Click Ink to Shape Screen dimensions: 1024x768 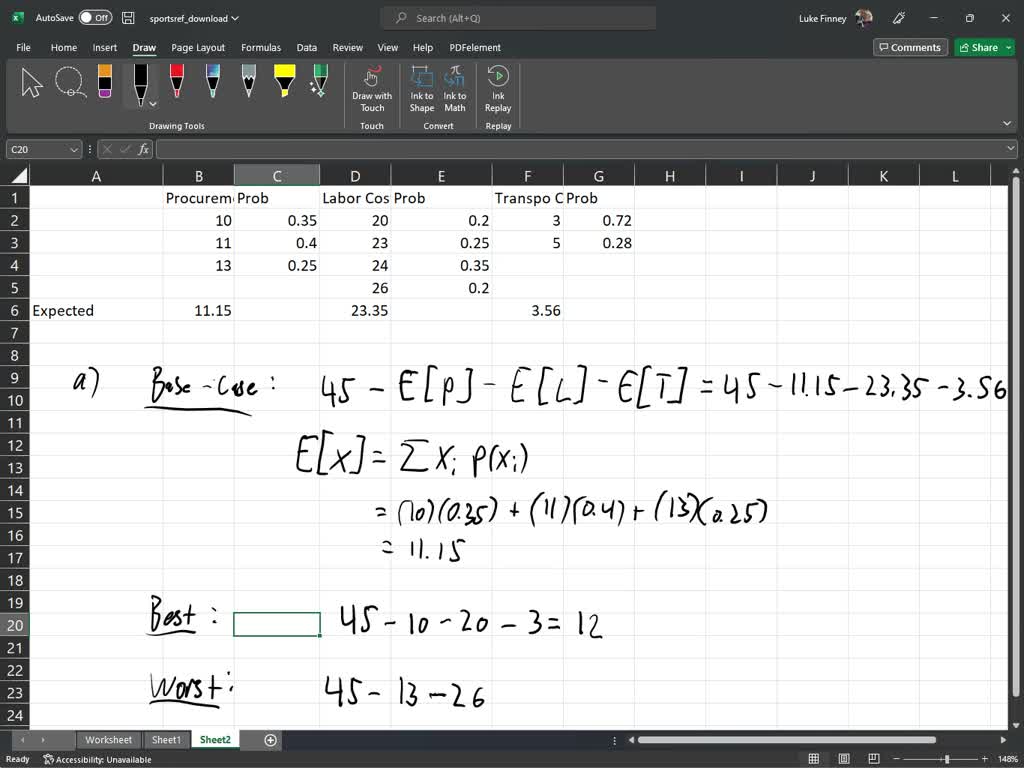point(422,89)
